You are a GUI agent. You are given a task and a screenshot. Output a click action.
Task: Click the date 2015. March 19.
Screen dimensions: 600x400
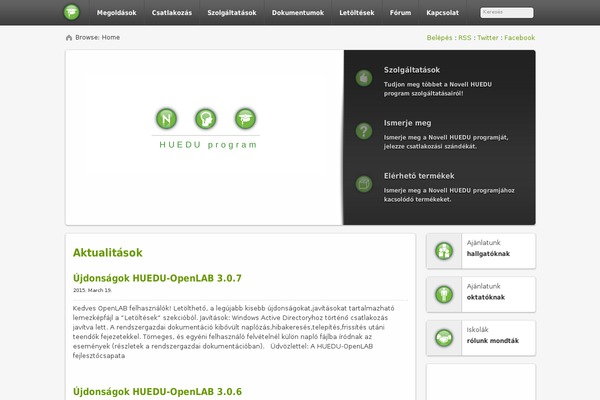point(92,290)
